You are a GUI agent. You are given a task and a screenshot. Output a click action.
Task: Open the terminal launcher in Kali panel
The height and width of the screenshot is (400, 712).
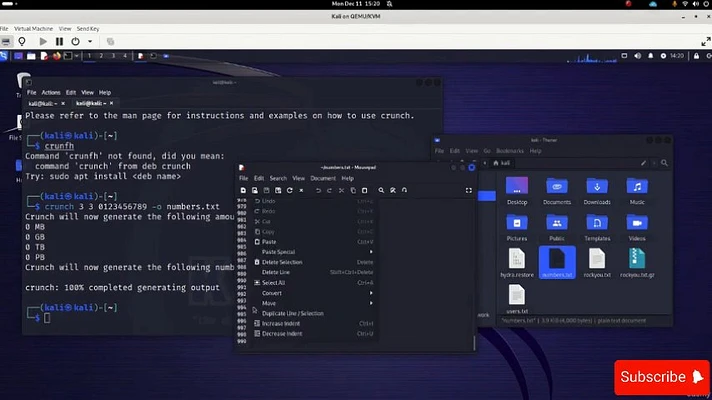(x=68, y=56)
